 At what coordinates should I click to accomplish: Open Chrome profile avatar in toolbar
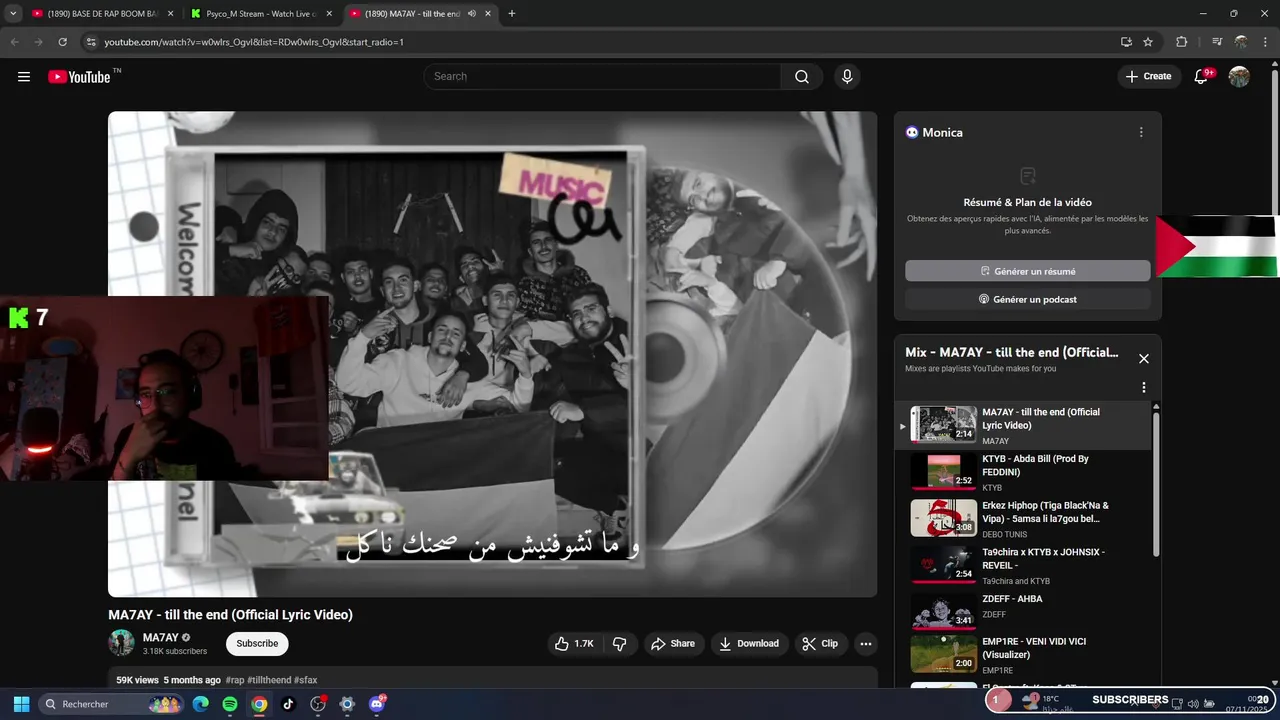coord(1241,42)
